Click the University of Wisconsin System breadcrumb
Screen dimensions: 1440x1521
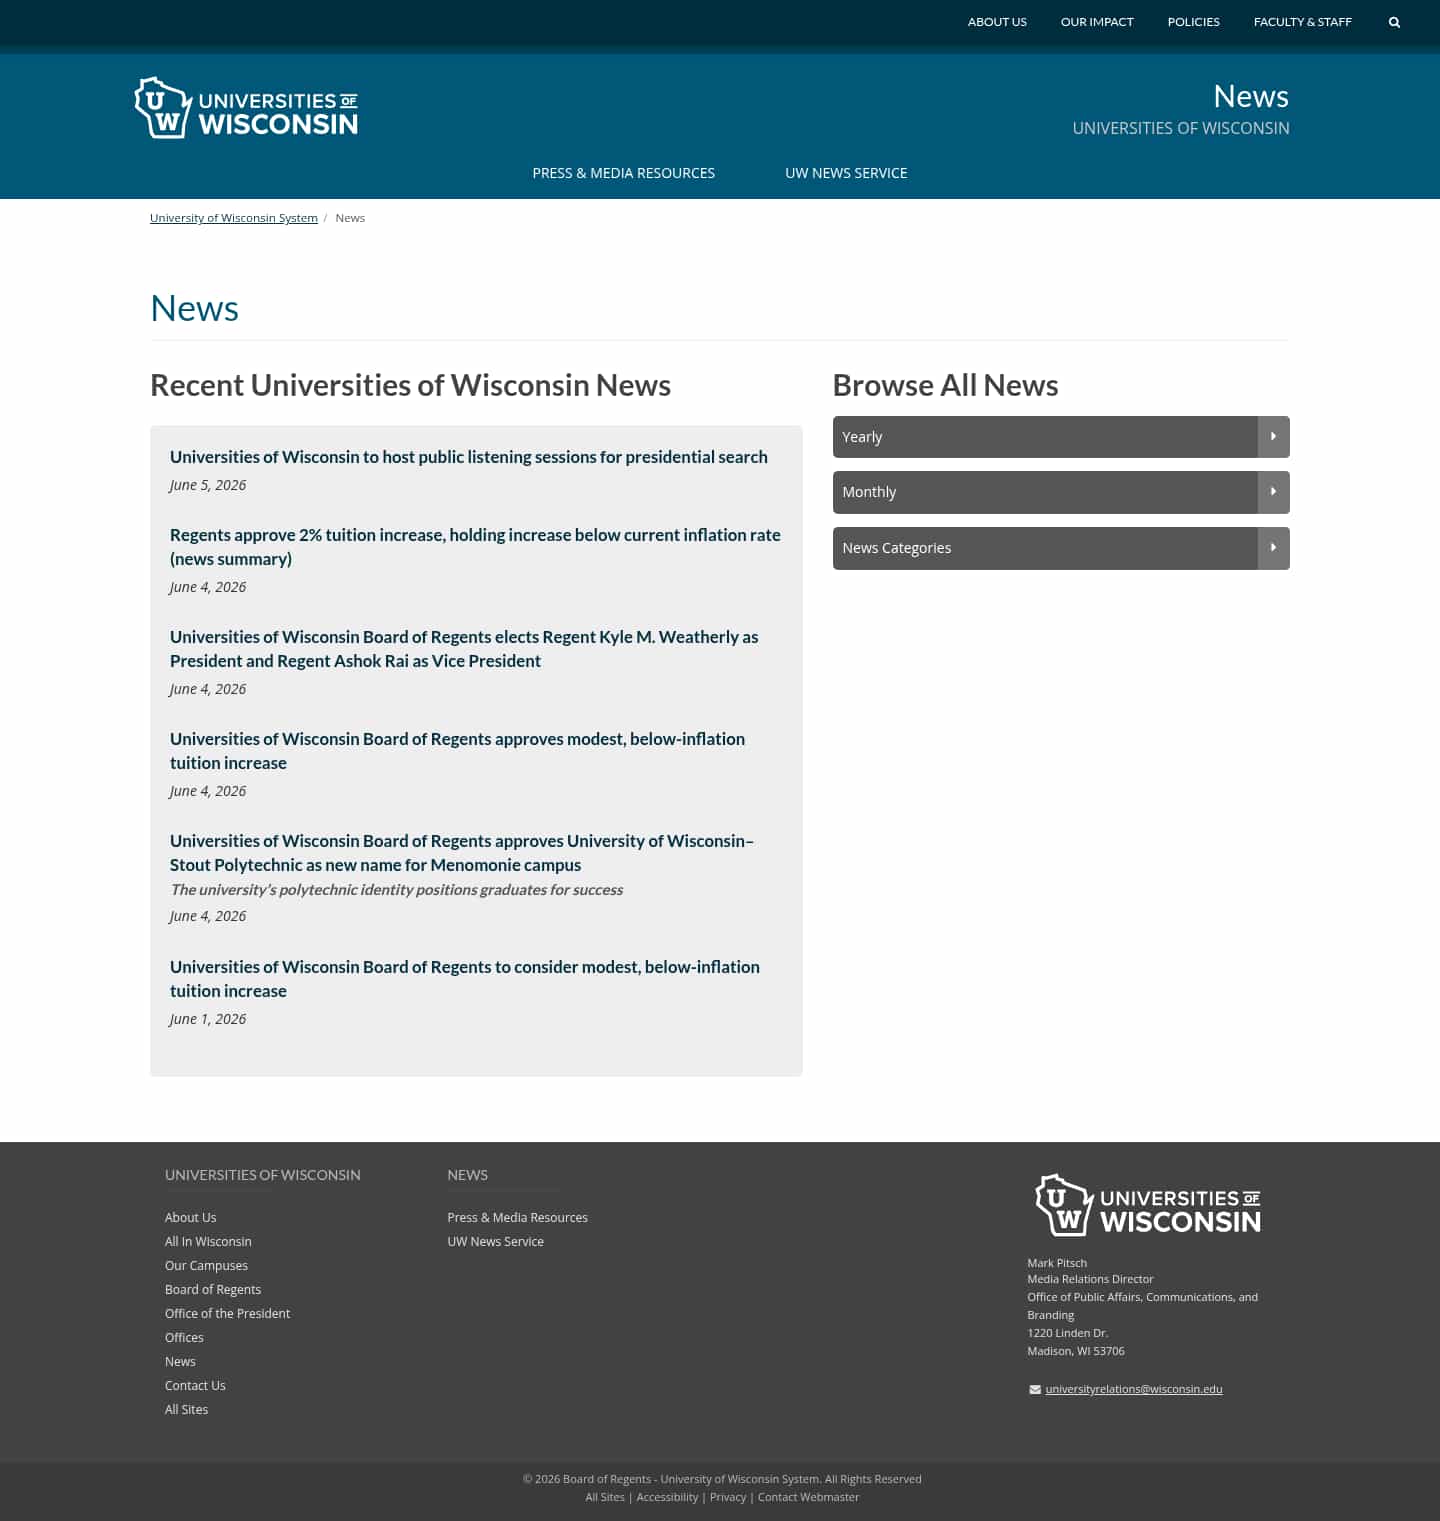click(x=234, y=218)
